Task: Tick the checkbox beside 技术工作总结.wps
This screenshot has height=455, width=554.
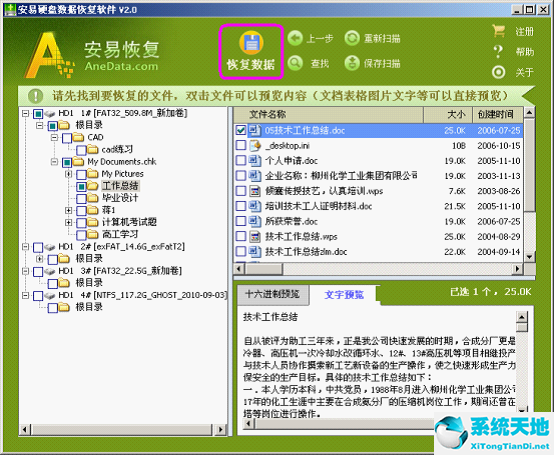Action: pyautogui.click(x=241, y=236)
